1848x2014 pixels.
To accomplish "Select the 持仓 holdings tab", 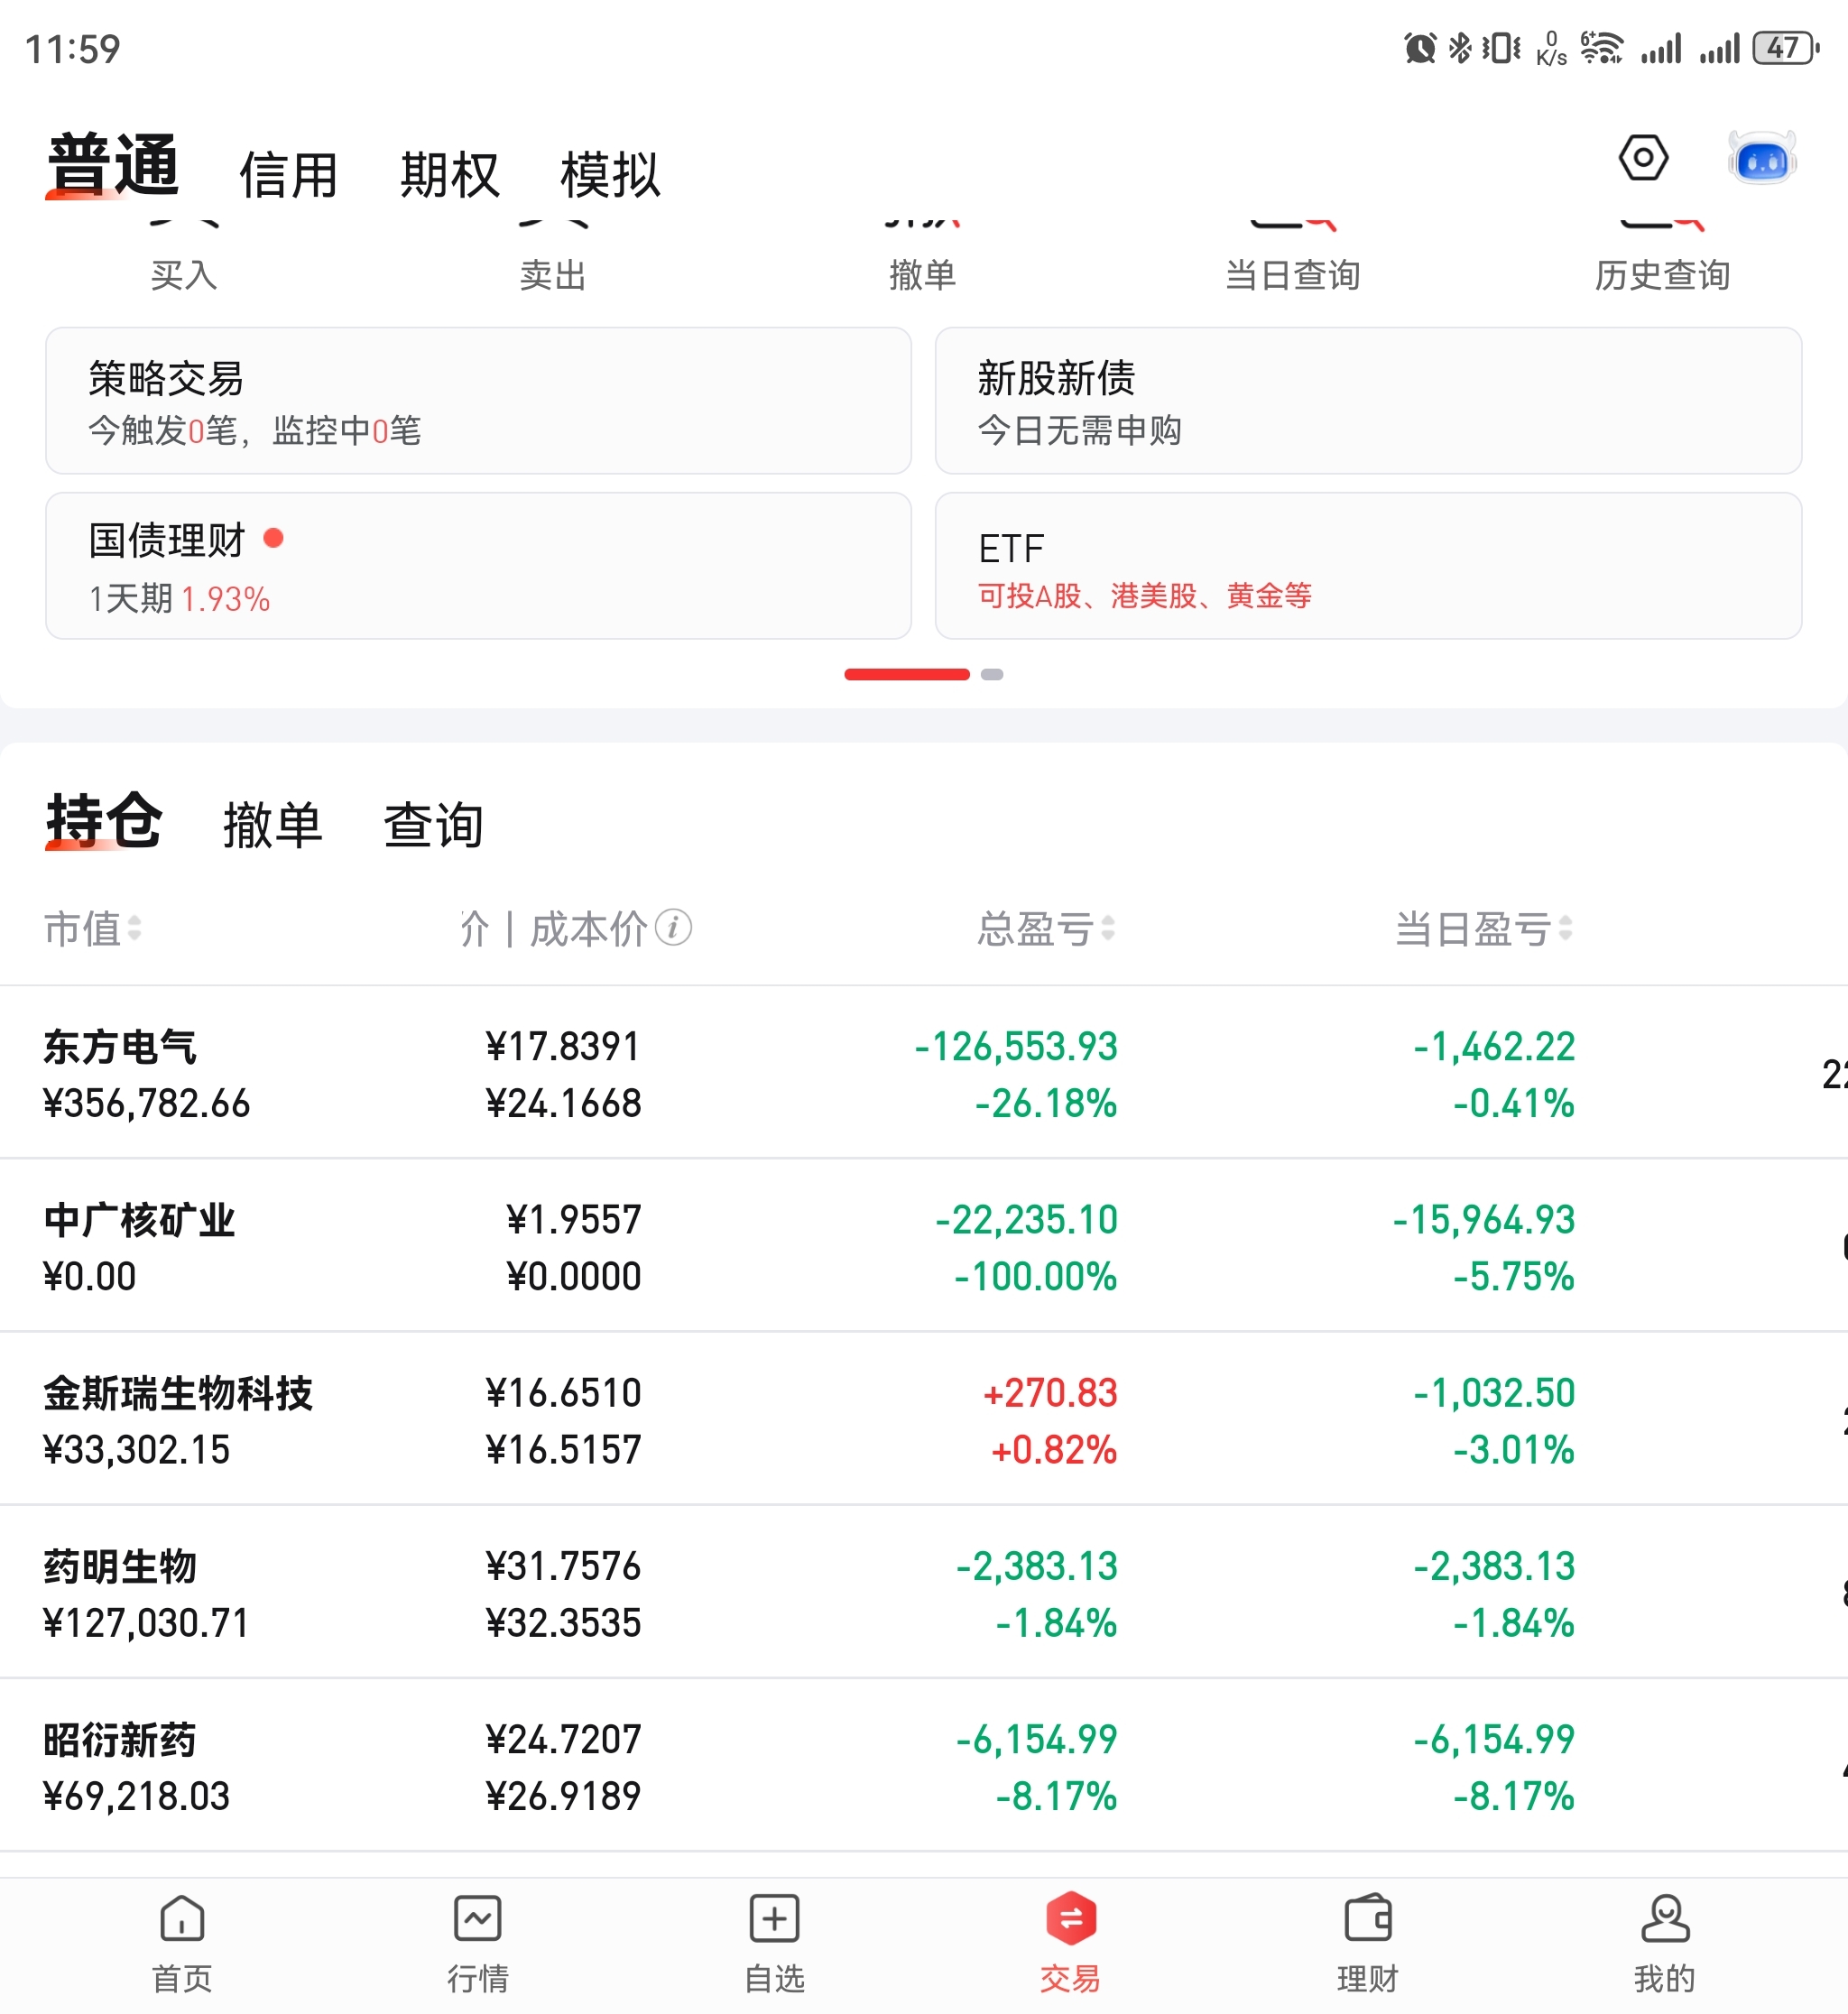I will coord(103,822).
